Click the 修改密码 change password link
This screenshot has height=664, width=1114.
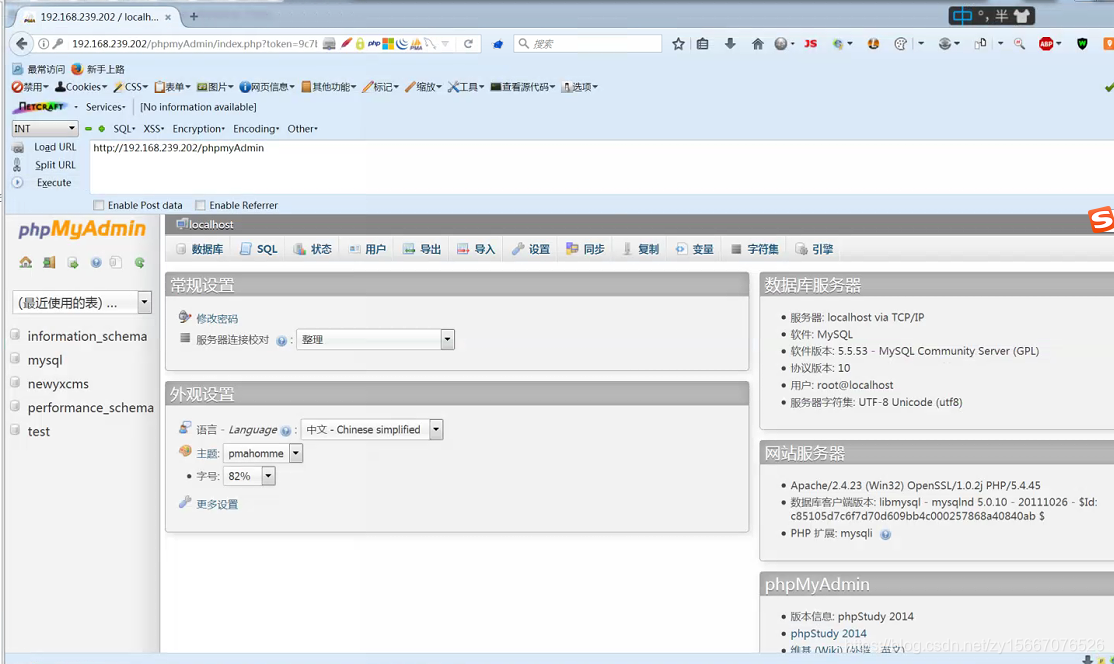217,319
